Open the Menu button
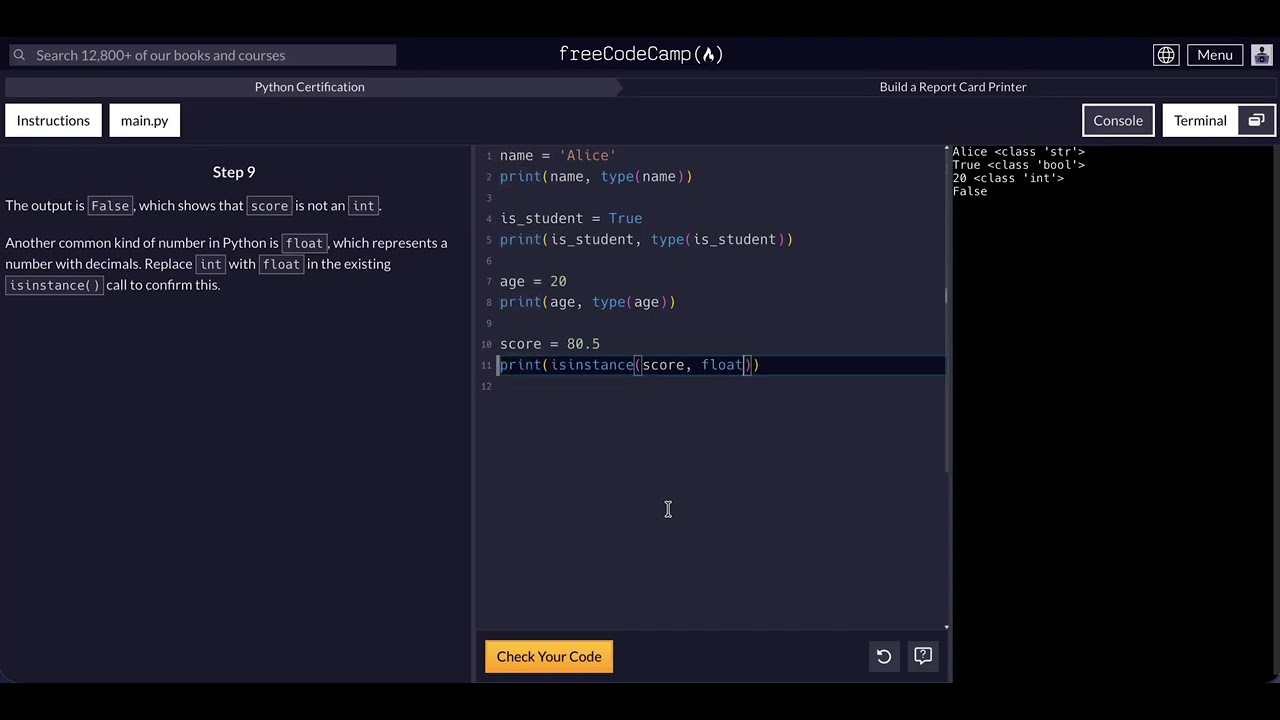Image resolution: width=1280 pixels, height=720 pixels. tap(1215, 55)
